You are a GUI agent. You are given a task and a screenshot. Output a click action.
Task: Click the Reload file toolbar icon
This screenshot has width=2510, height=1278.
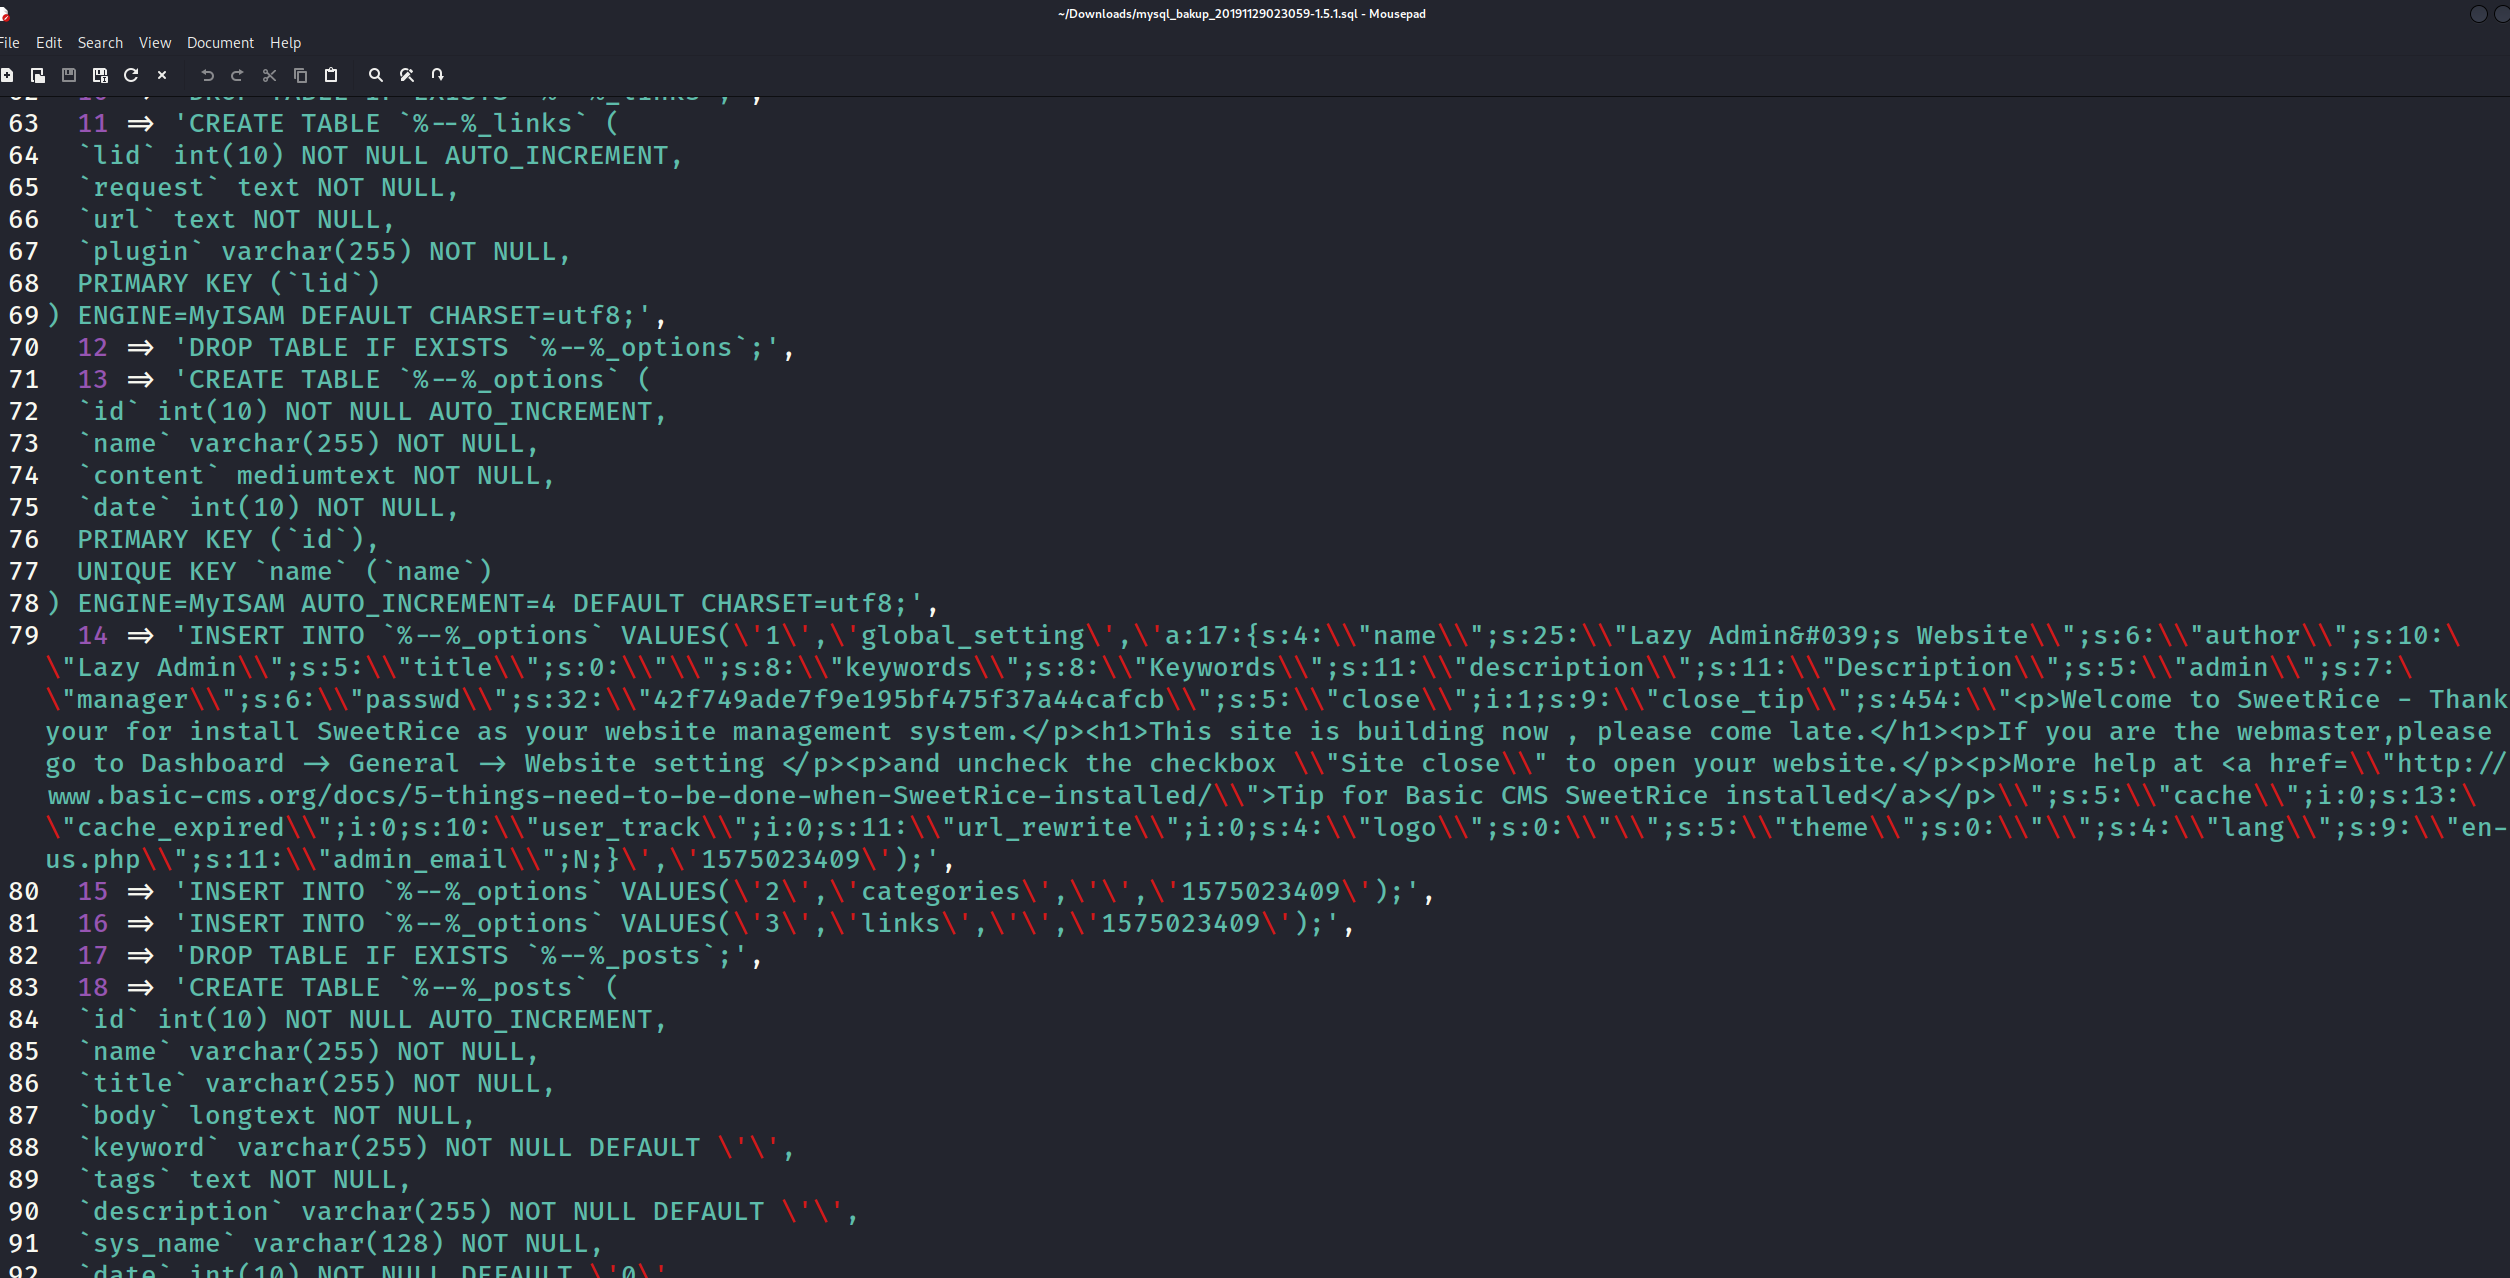[131, 75]
